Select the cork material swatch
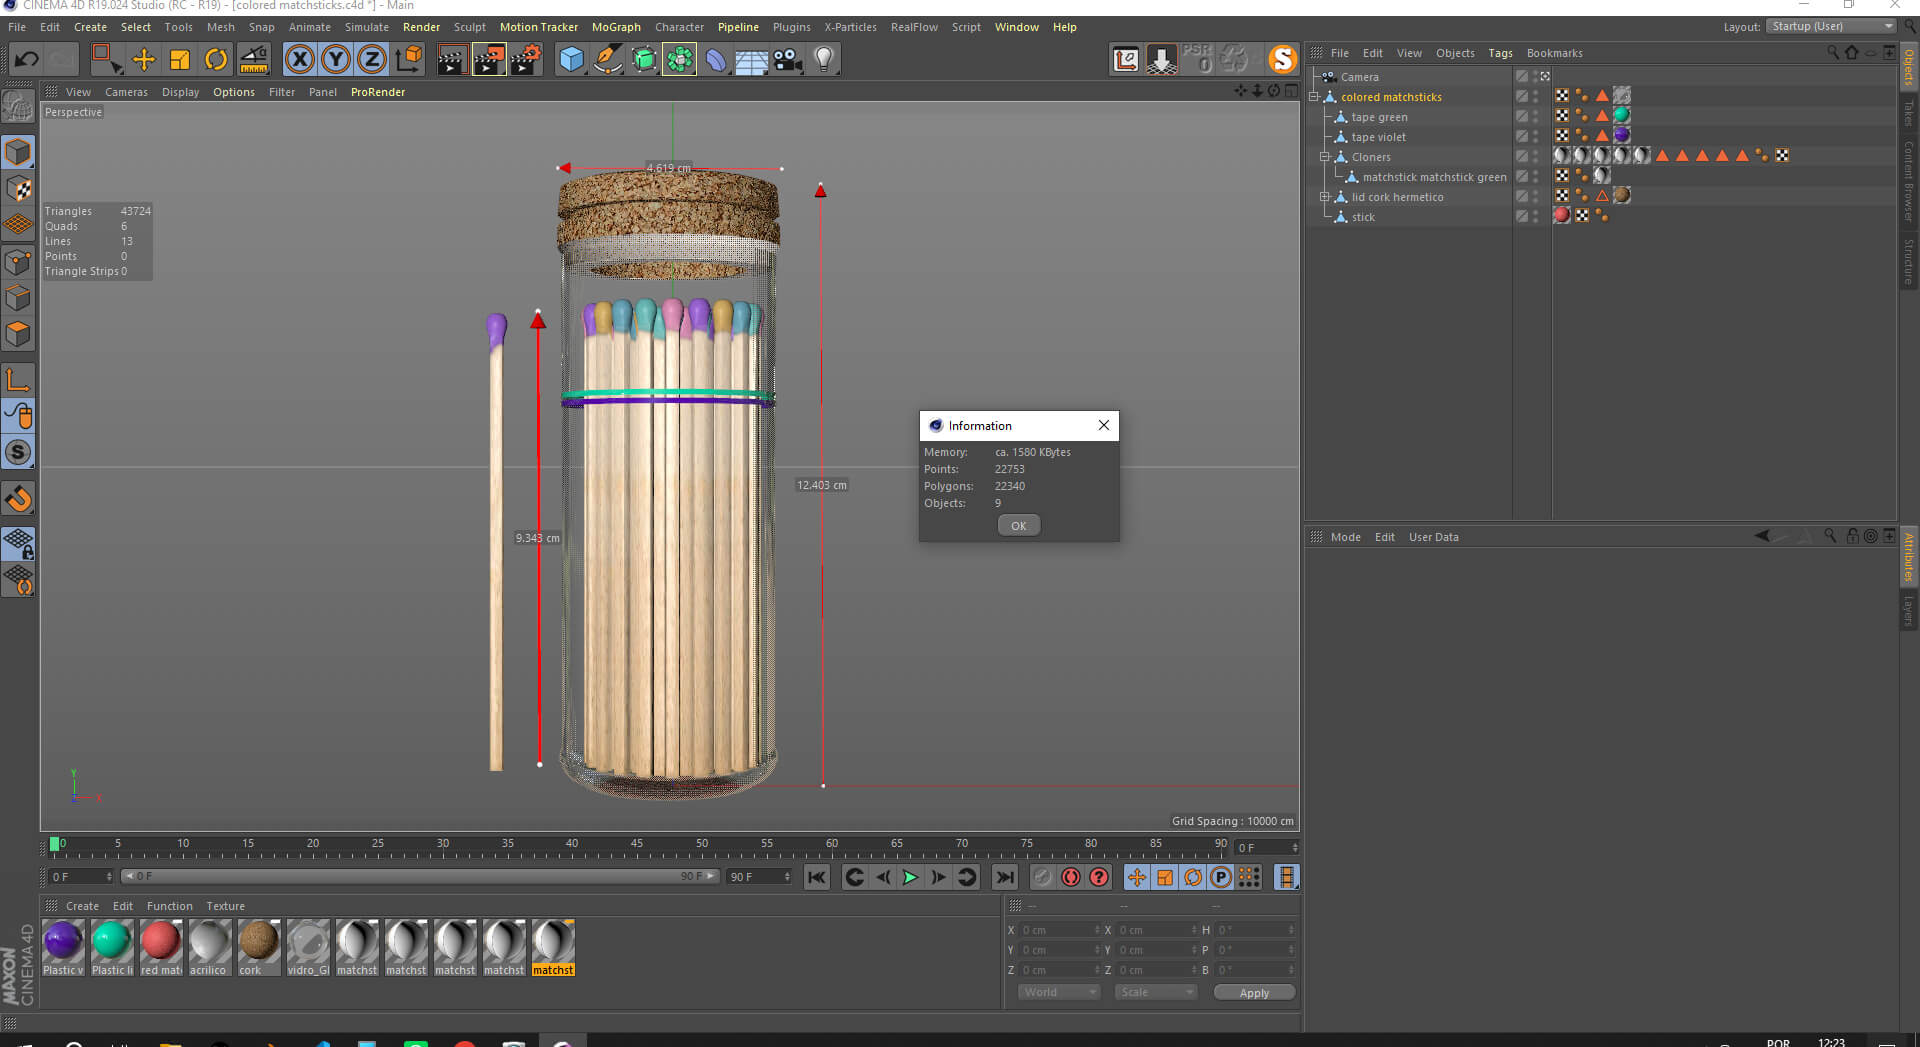Screen dimensions: 1920x1047 coord(258,947)
